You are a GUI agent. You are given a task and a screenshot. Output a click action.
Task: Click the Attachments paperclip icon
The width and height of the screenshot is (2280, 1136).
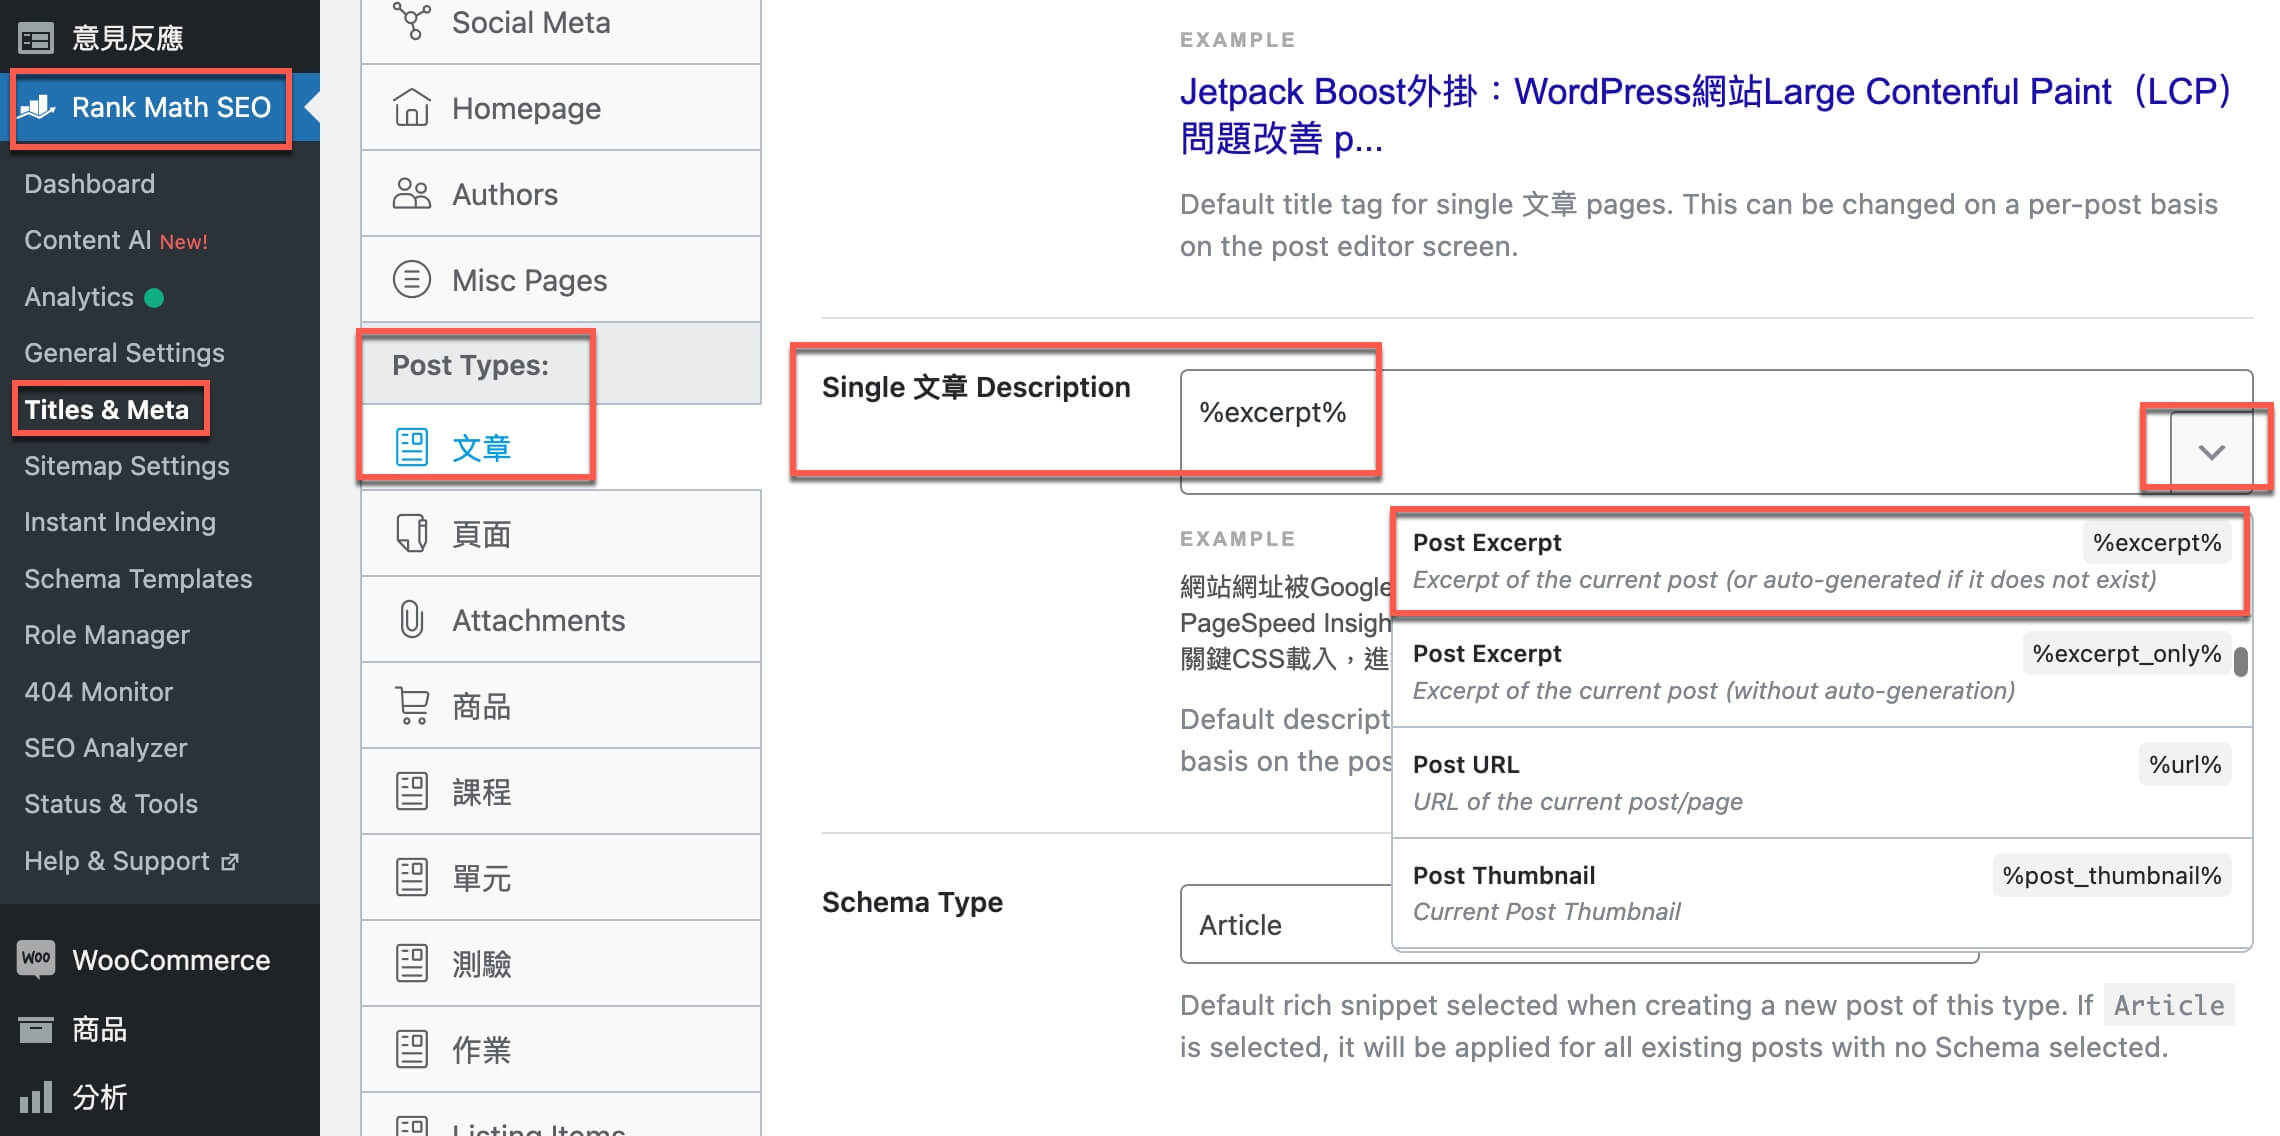pyautogui.click(x=411, y=620)
